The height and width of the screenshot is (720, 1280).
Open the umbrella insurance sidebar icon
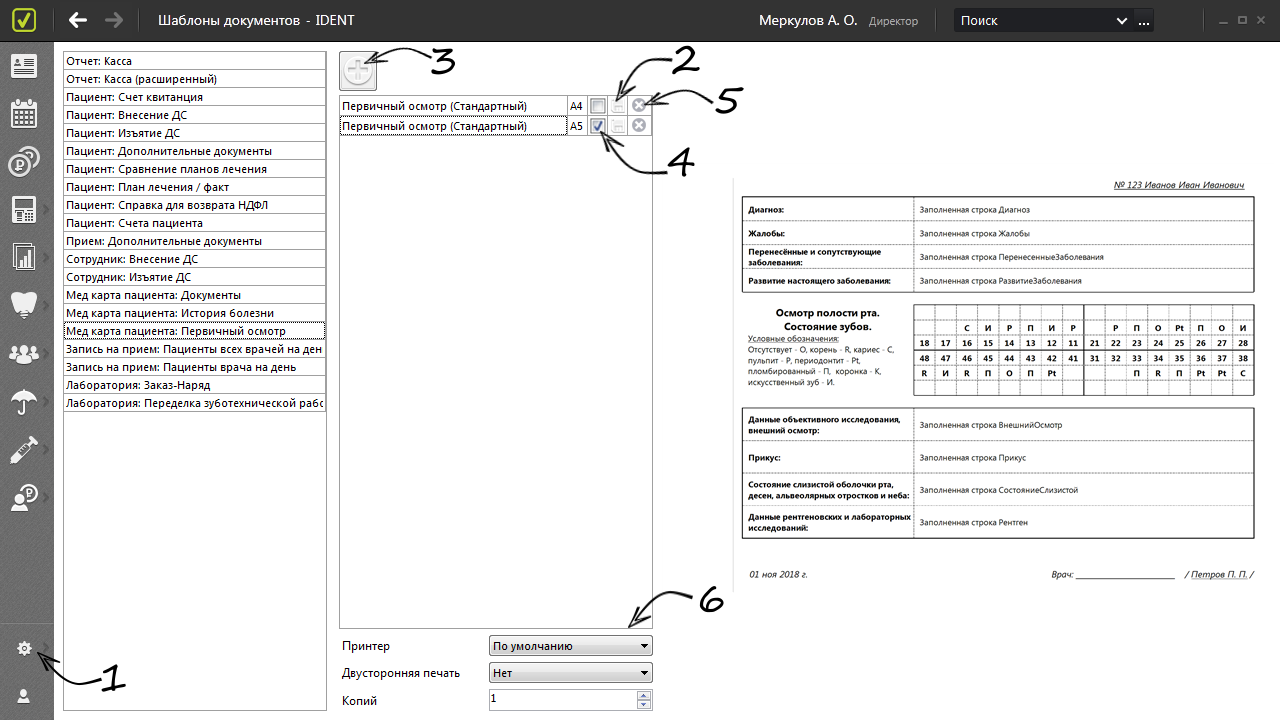(23, 402)
